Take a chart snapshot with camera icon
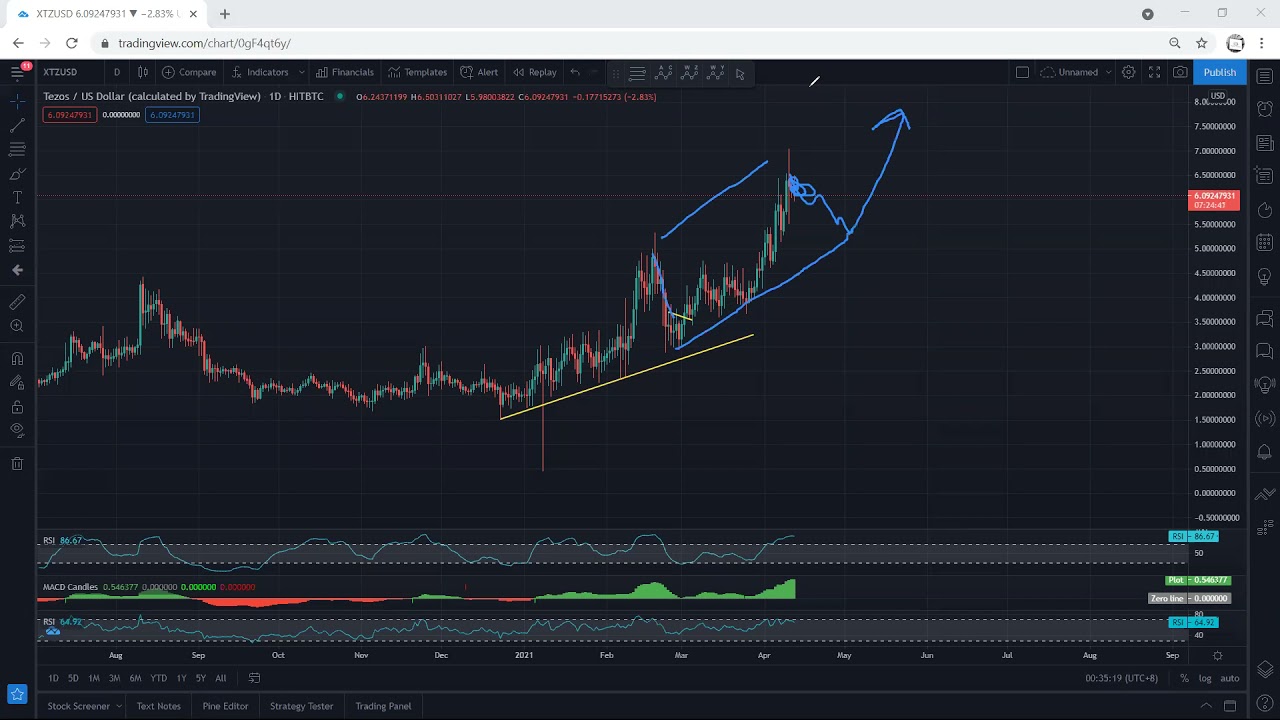This screenshot has width=1280, height=720. (x=1180, y=72)
